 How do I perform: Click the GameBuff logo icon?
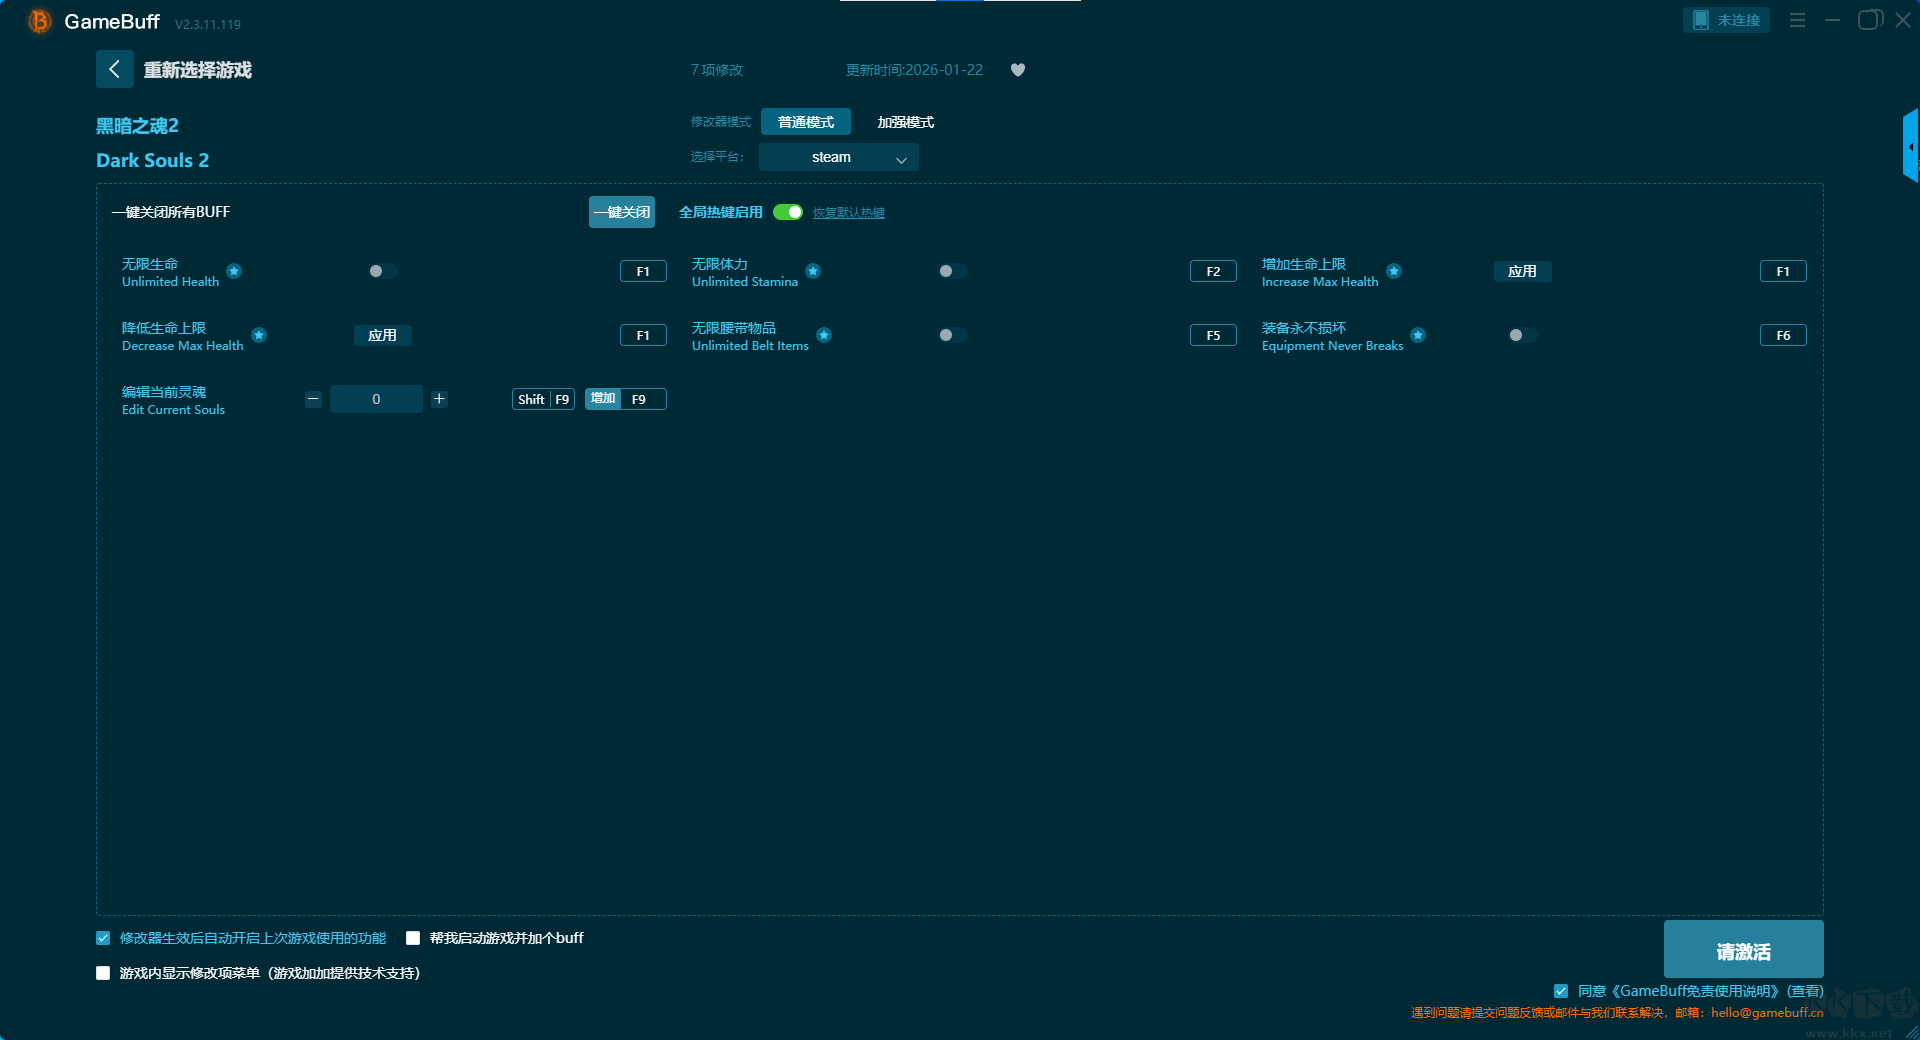tap(39, 21)
